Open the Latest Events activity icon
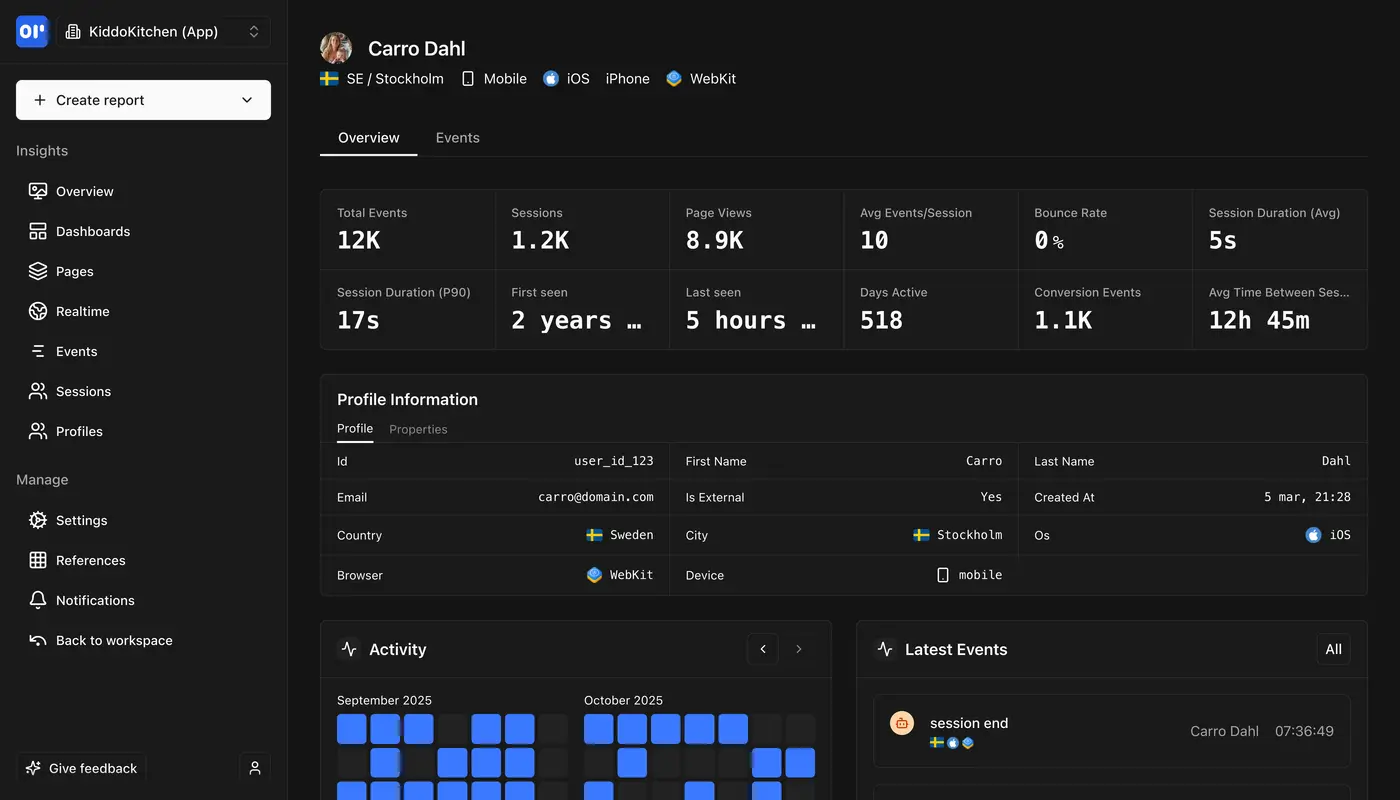This screenshot has width=1400, height=800. 884,649
